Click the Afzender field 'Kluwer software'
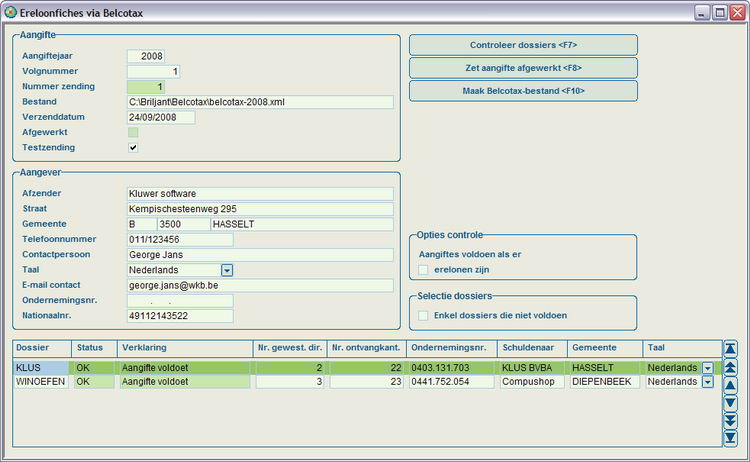 click(260, 194)
